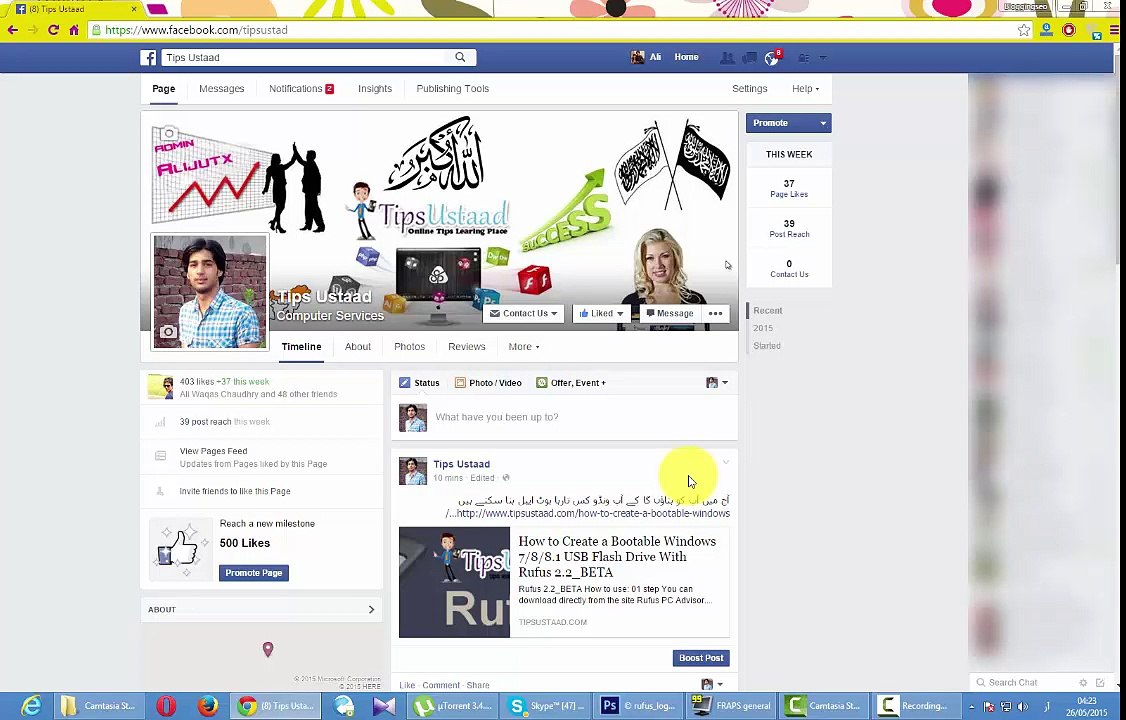This screenshot has width=1126, height=720.
Task: Open post-as identity selector in composer
Action: 717,383
